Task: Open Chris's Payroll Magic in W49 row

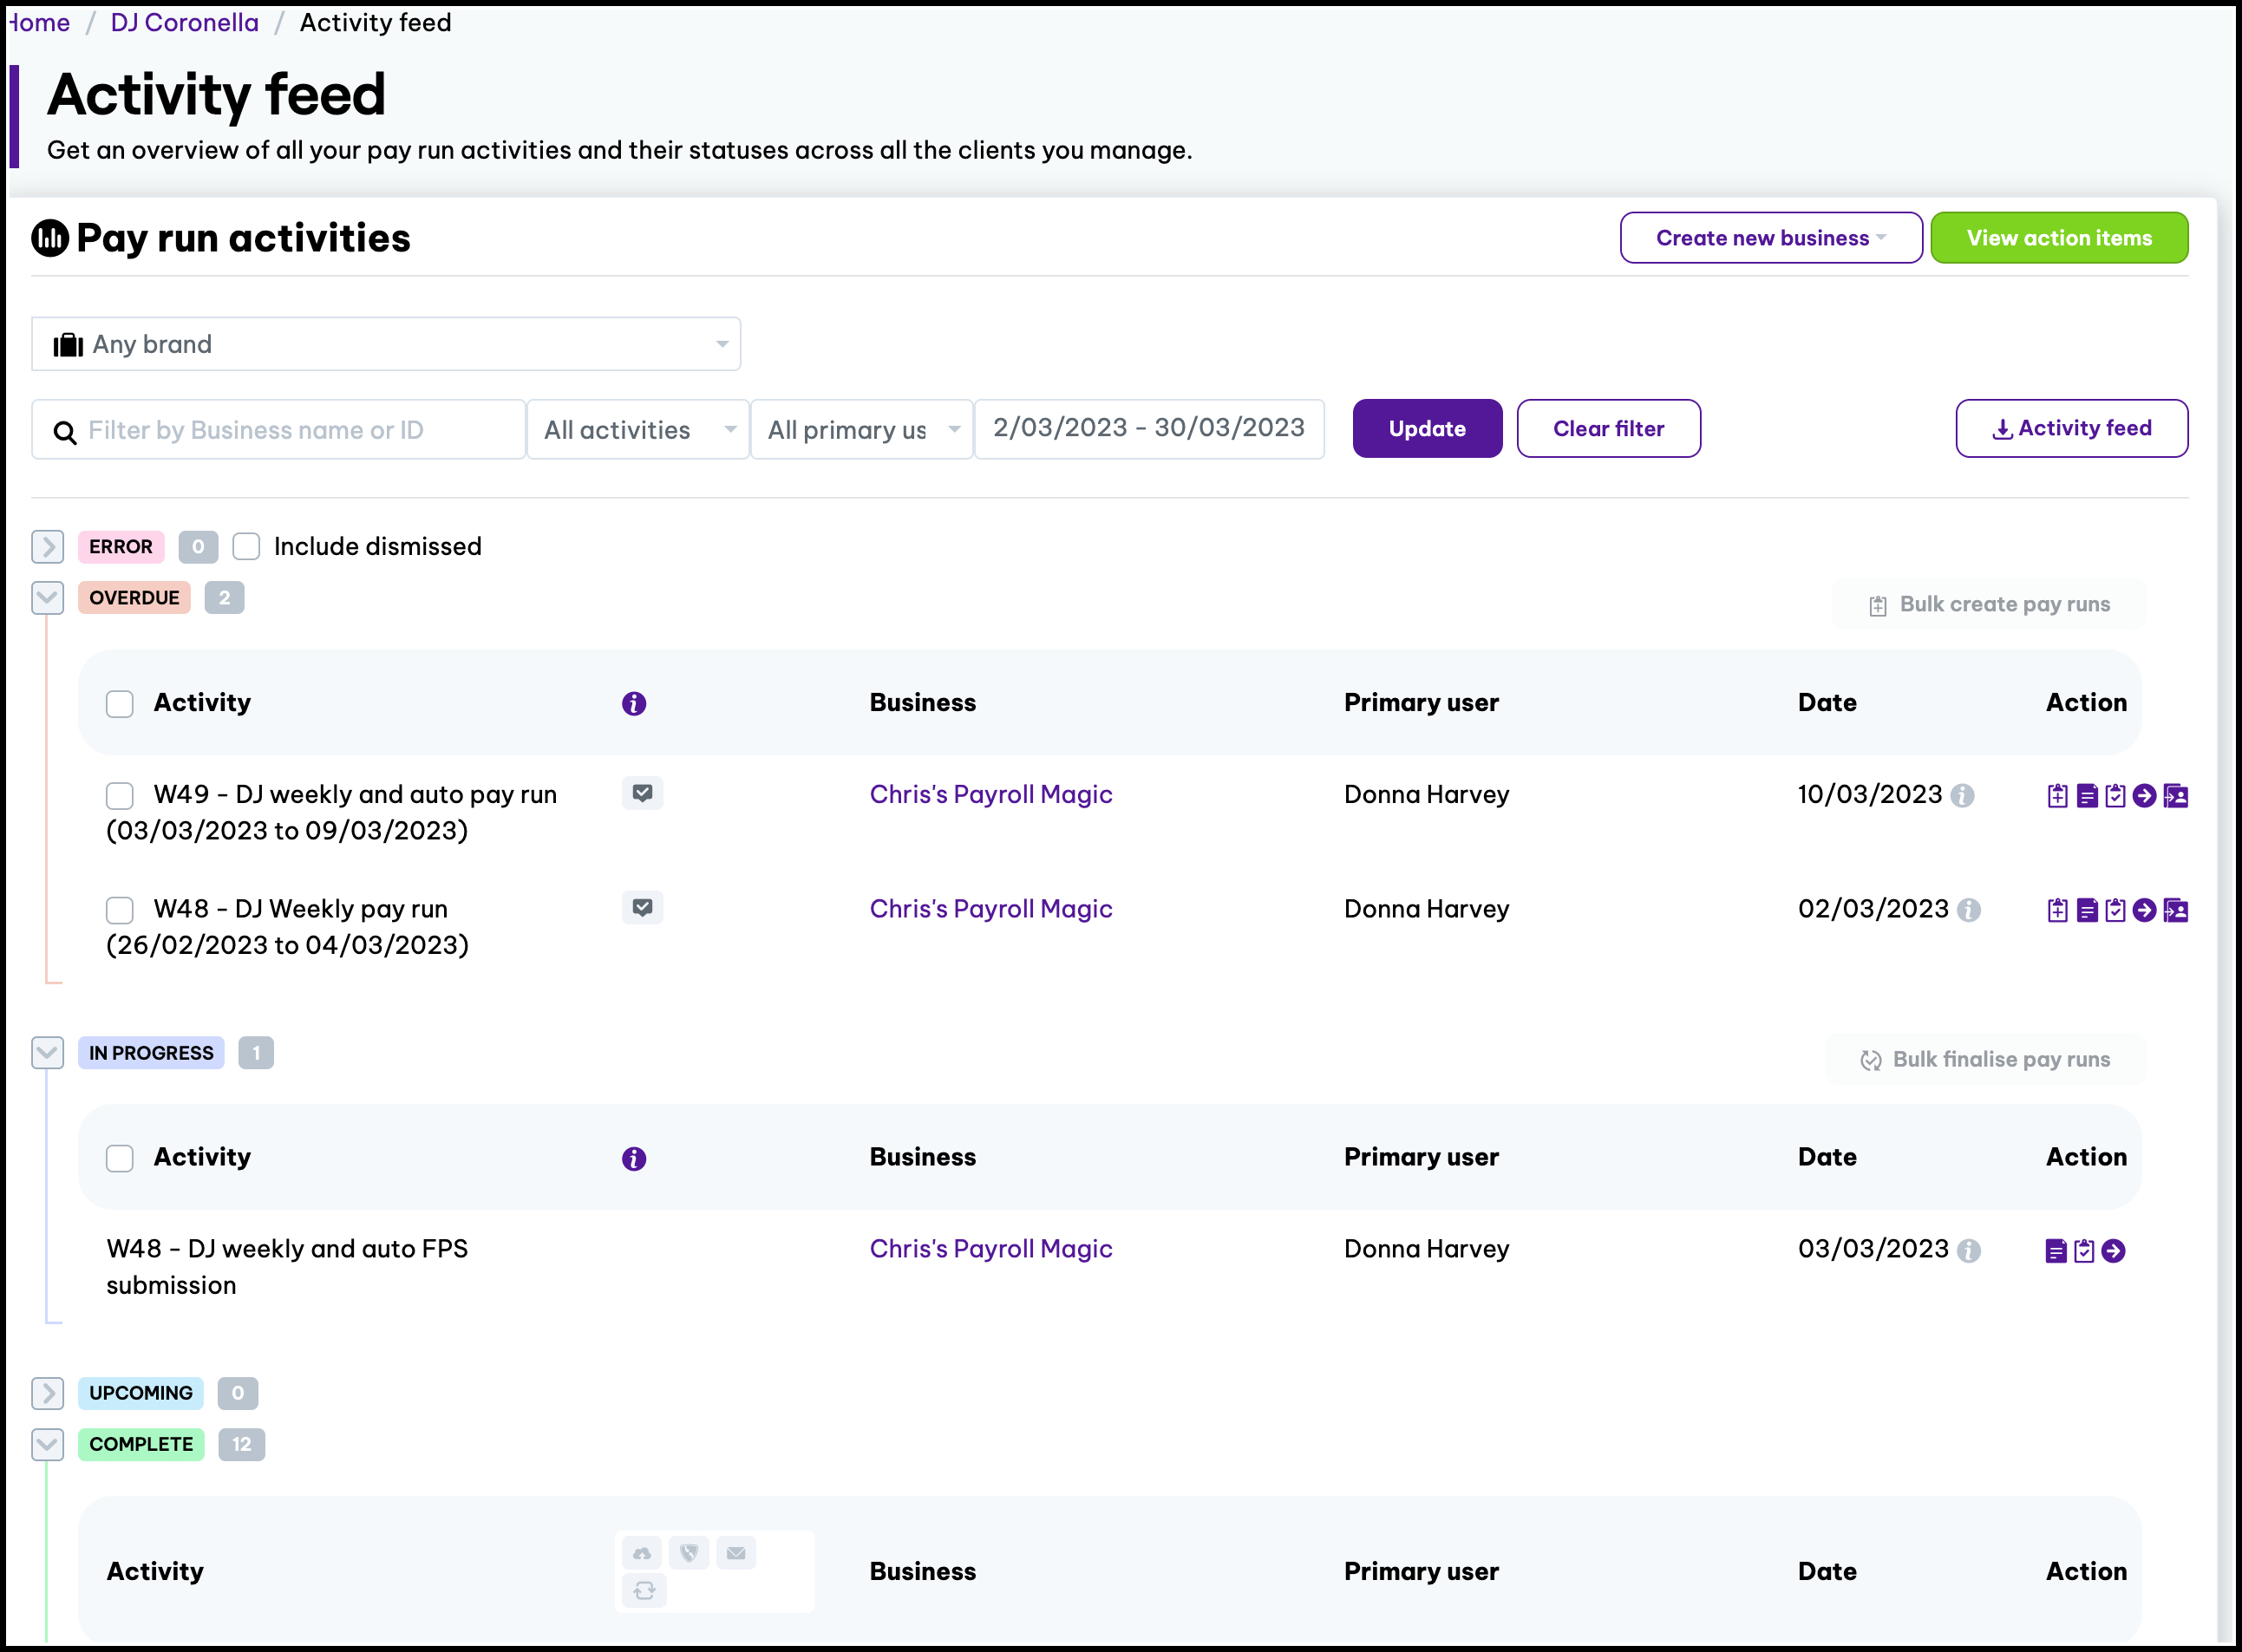Action: pyautogui.click(x=990, y=794)
